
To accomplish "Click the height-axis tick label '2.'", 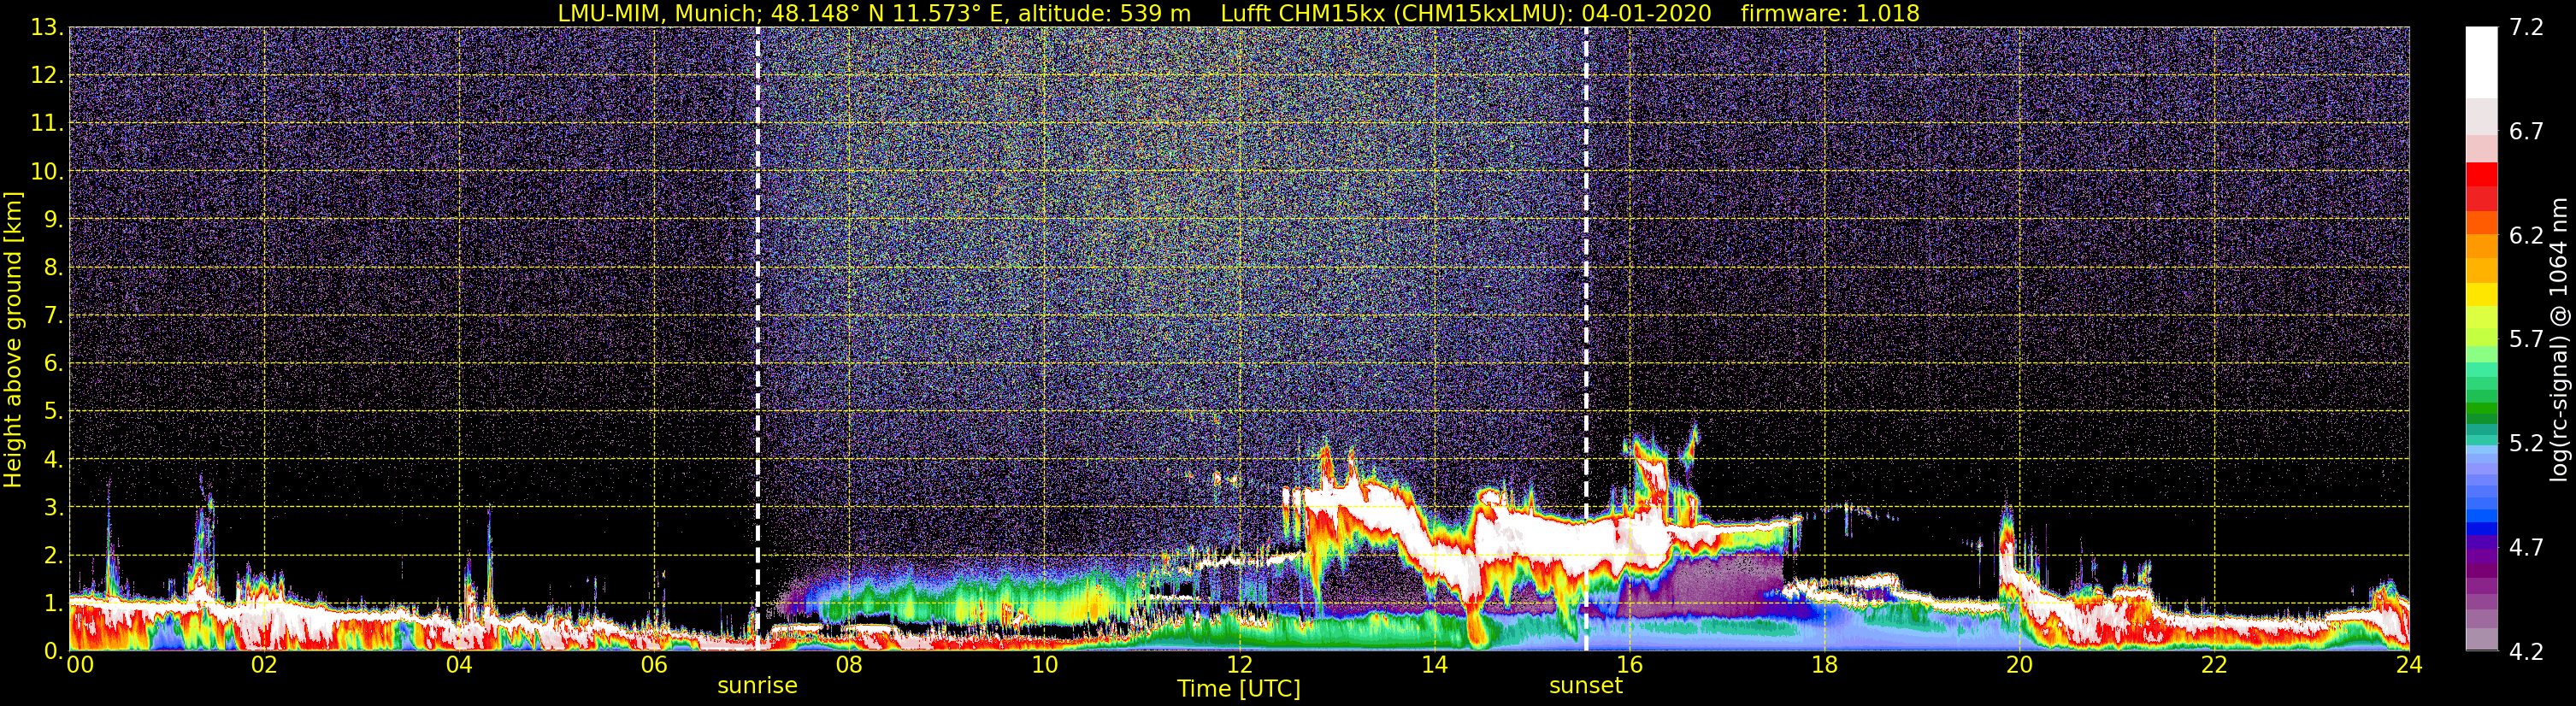I will (x=53, y=556).
